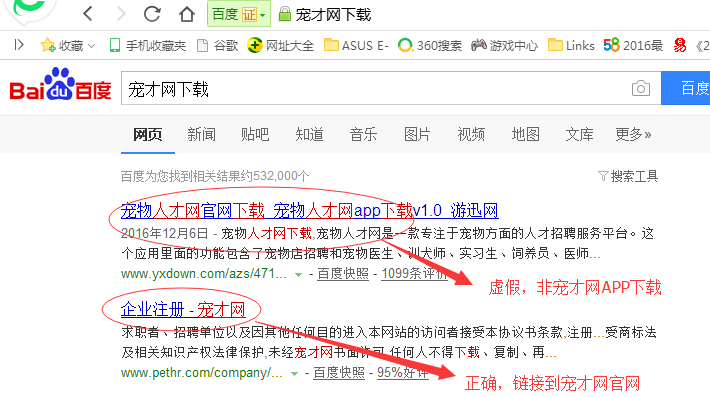
Task: Expand the bookmarks sidebar toggle arrow
Action: tap(18, 45)
